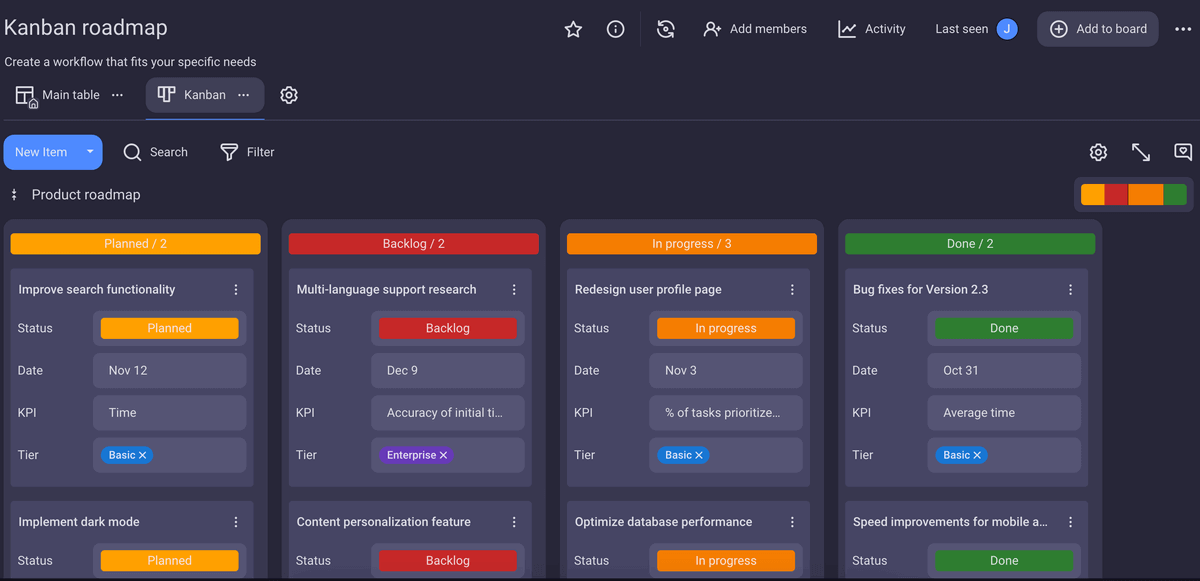This screenshot has height=581, width=1200.
Task: Open Main table tab three-dot options
Action: point(117,95)
